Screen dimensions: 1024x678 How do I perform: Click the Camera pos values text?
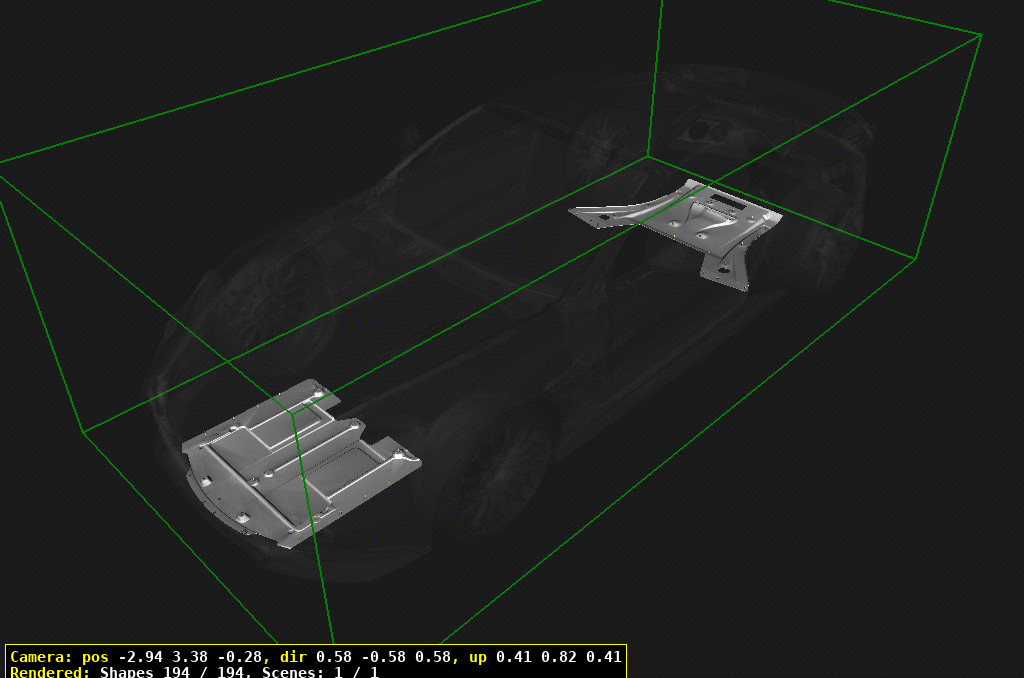coord(191,656)
